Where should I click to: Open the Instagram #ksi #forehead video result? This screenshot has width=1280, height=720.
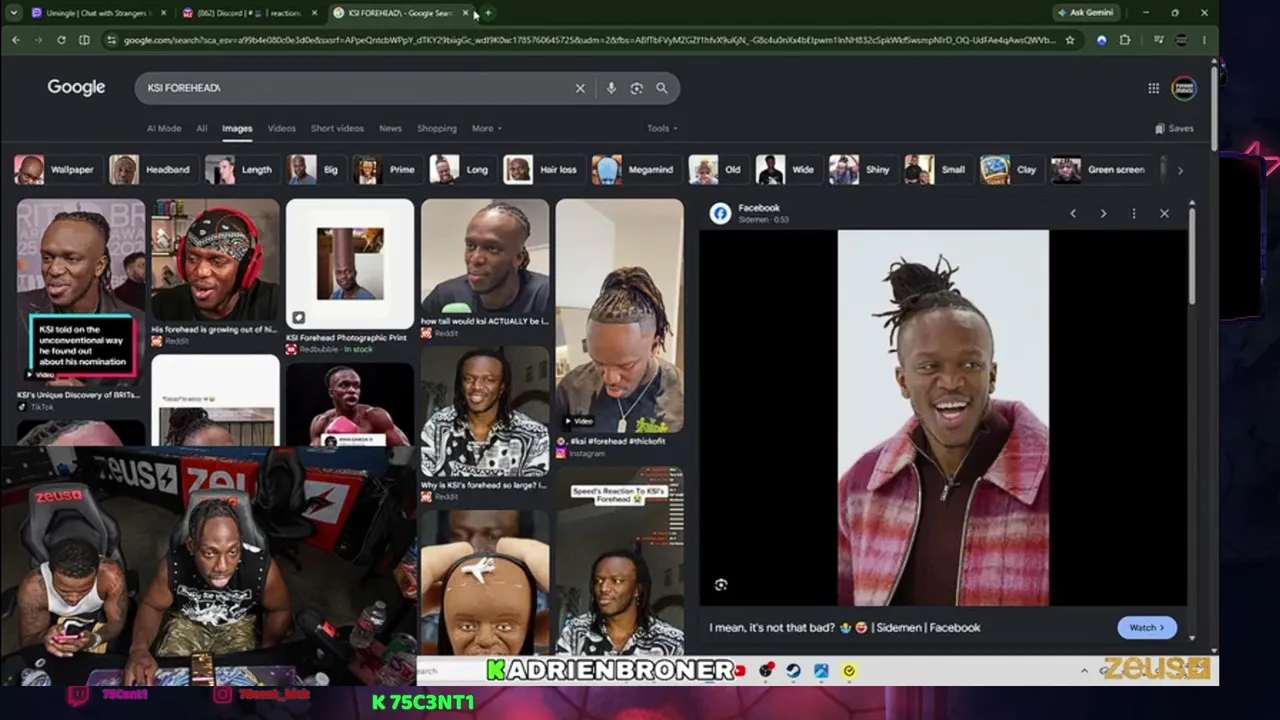[x=620, y=328]
